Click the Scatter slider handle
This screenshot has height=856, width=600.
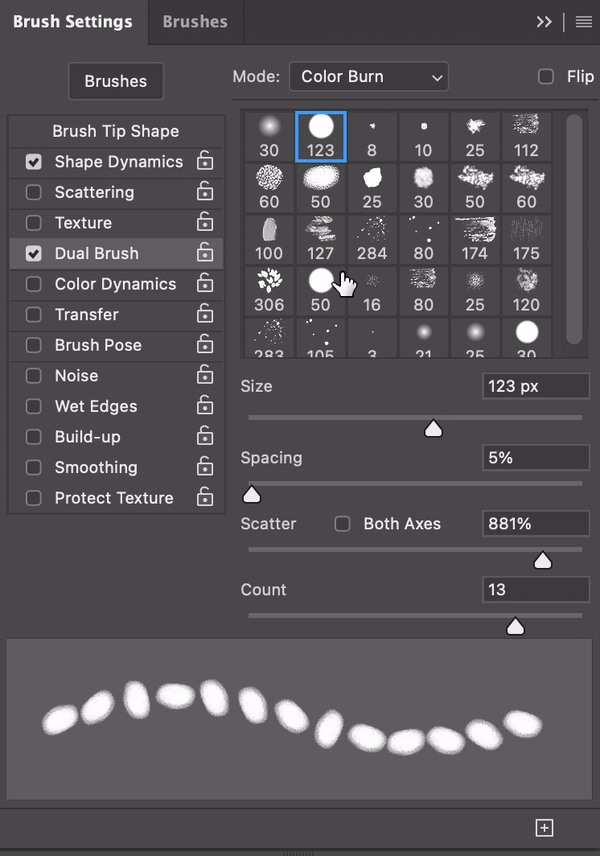543,561
